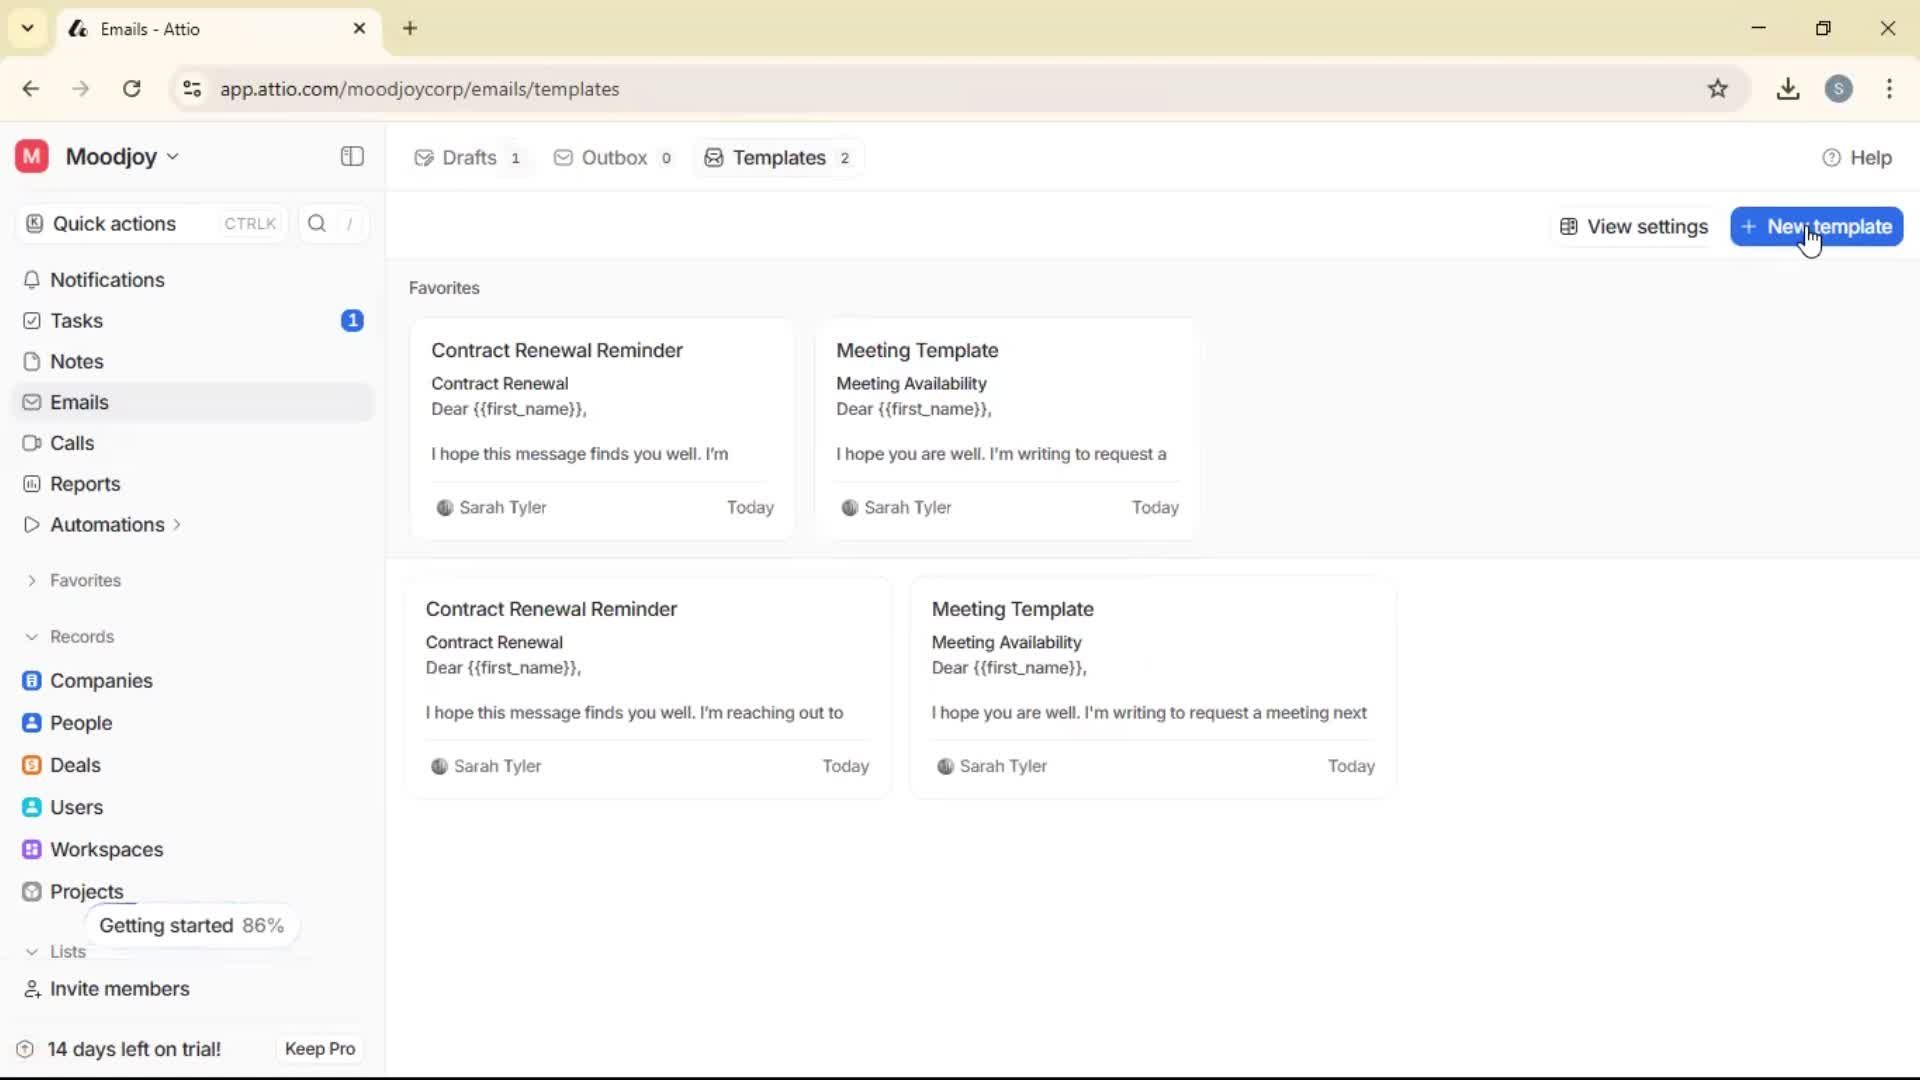Open Reports from the sidebar
1920x1080 pixels.
click(x=83, y=484)
